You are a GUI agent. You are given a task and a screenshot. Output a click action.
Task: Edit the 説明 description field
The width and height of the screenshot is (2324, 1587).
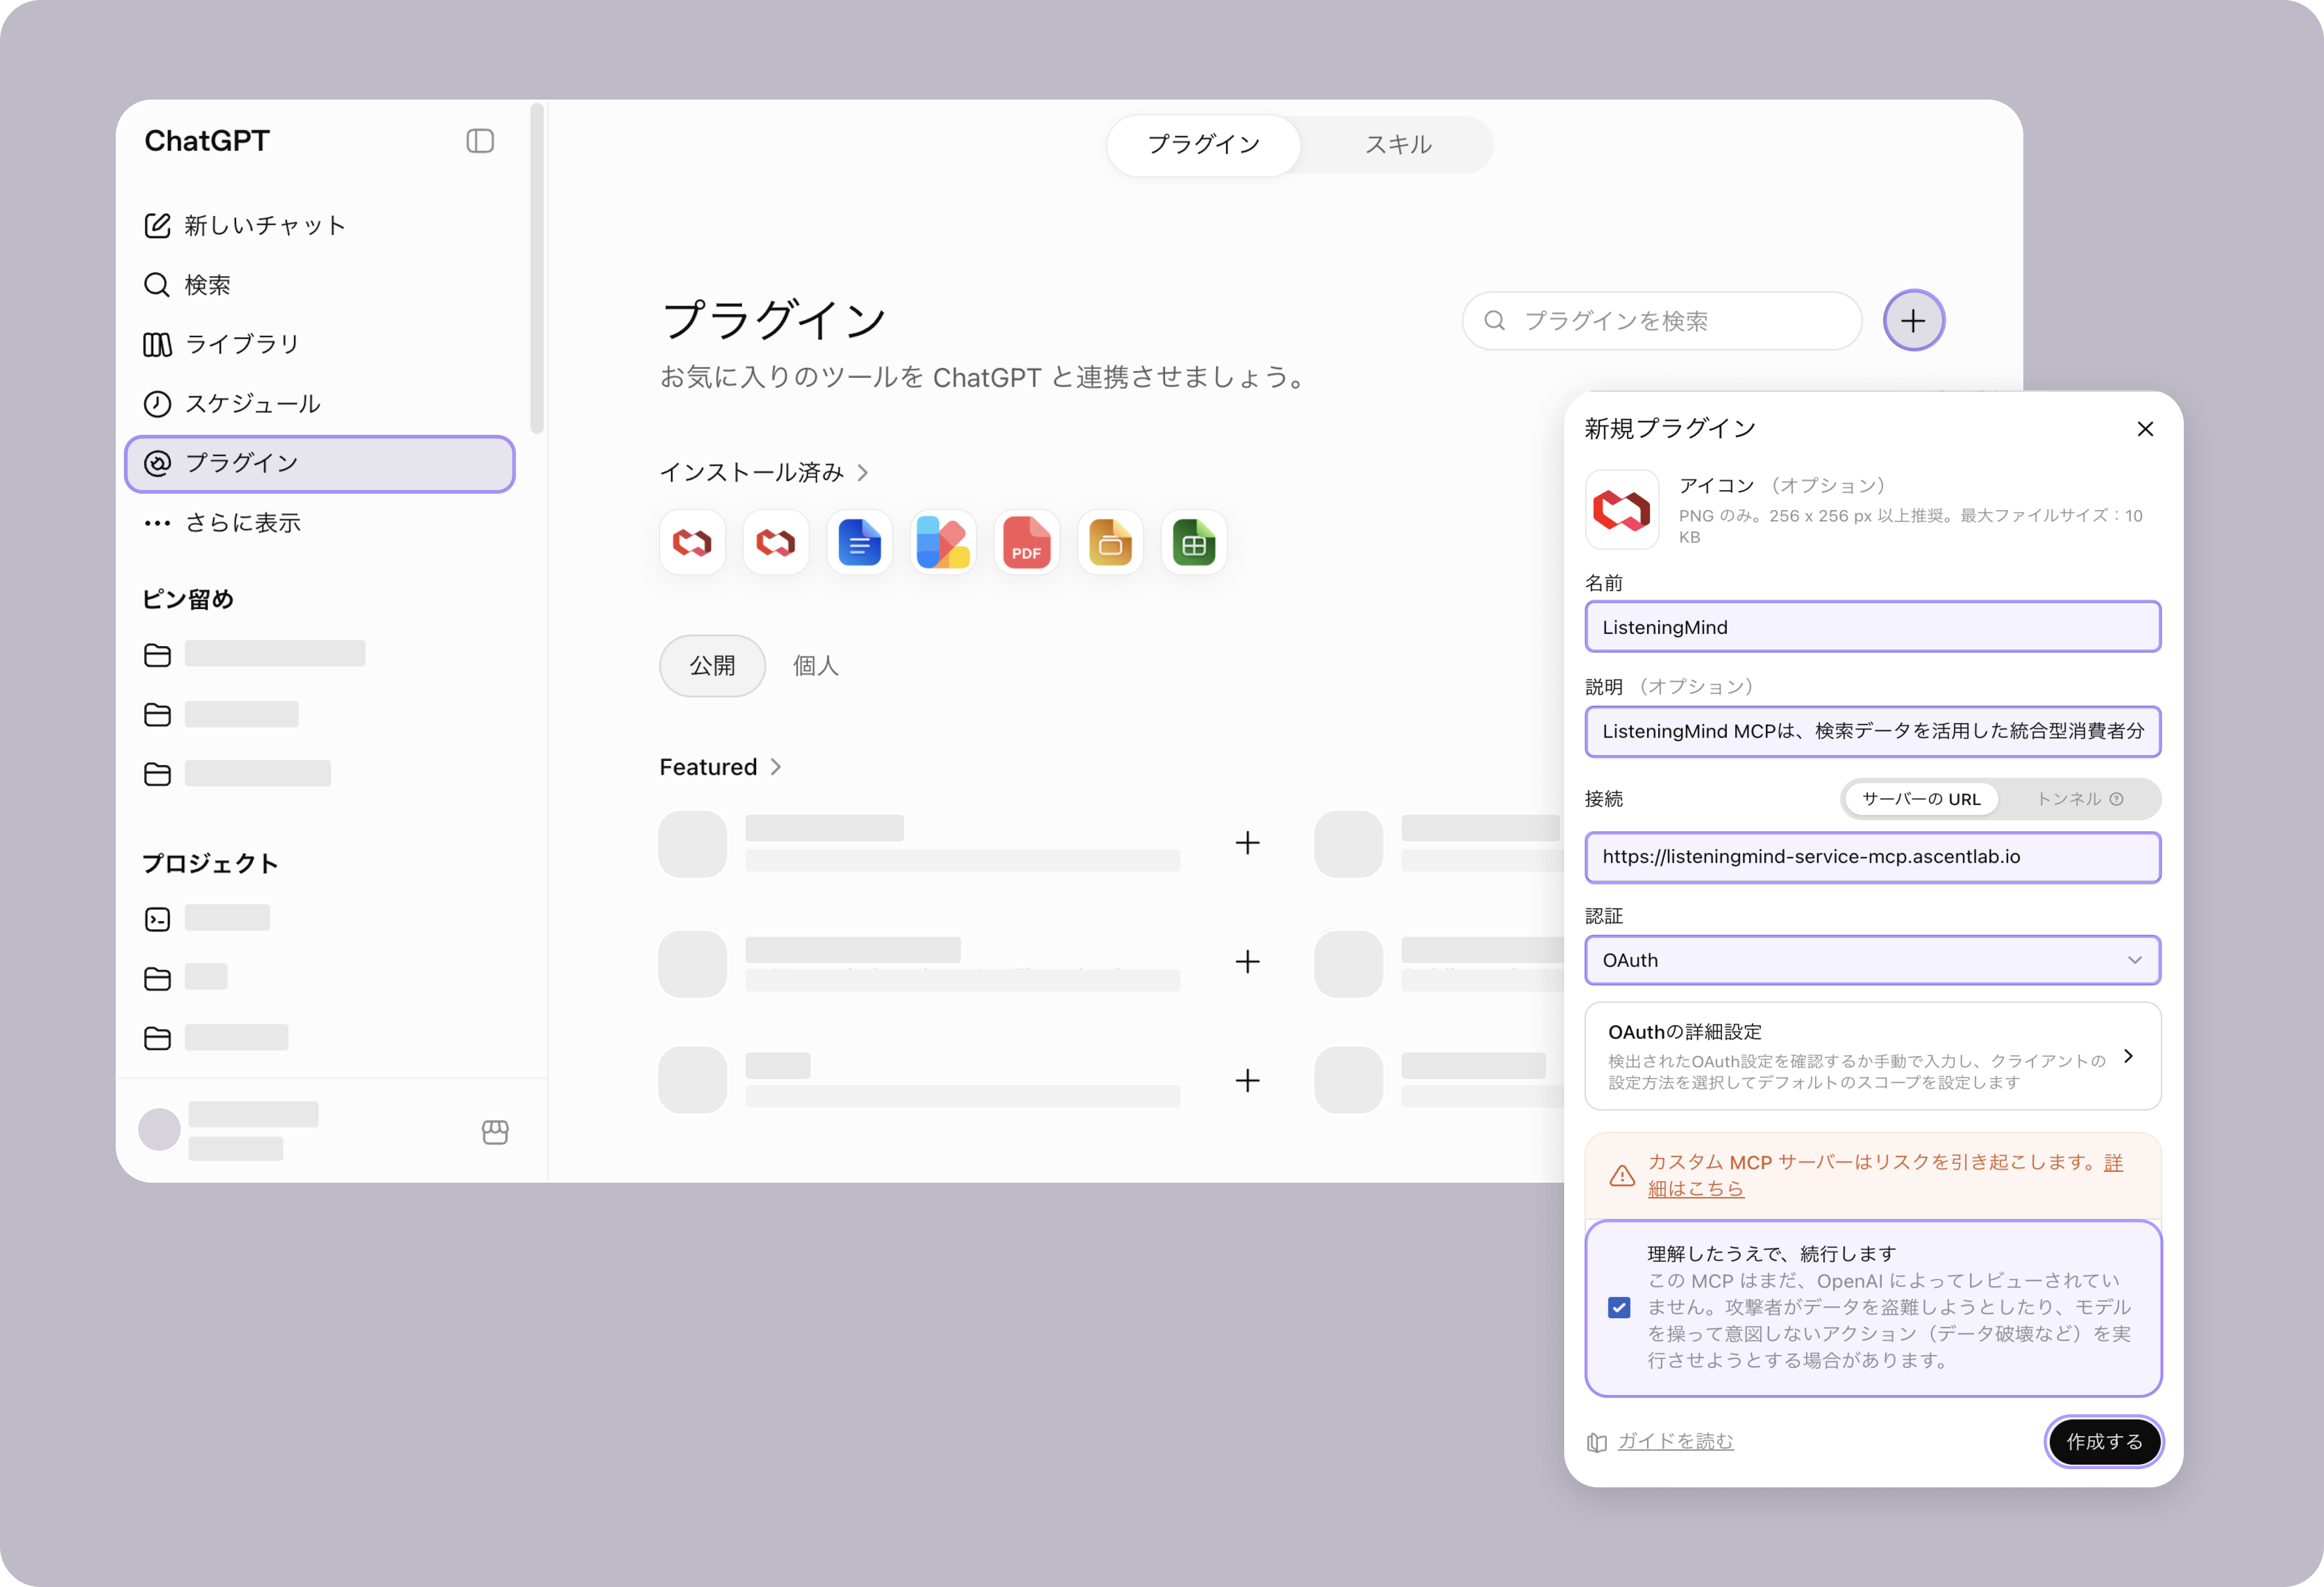pyautogui.click(x=1872, y=731)
